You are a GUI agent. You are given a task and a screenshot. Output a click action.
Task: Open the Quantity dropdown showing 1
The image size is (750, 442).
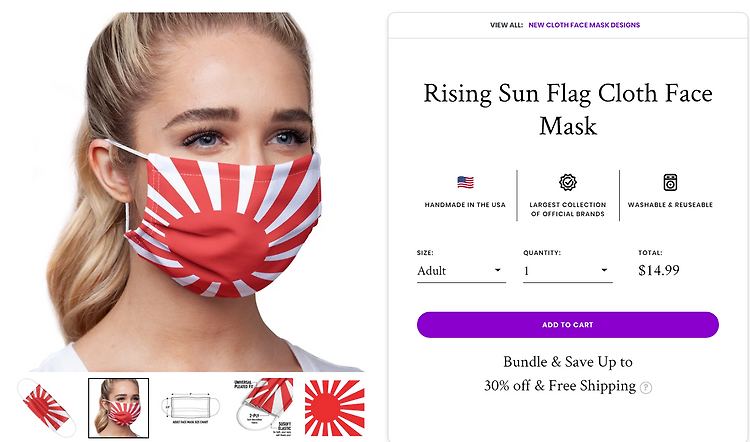(568, 271)
